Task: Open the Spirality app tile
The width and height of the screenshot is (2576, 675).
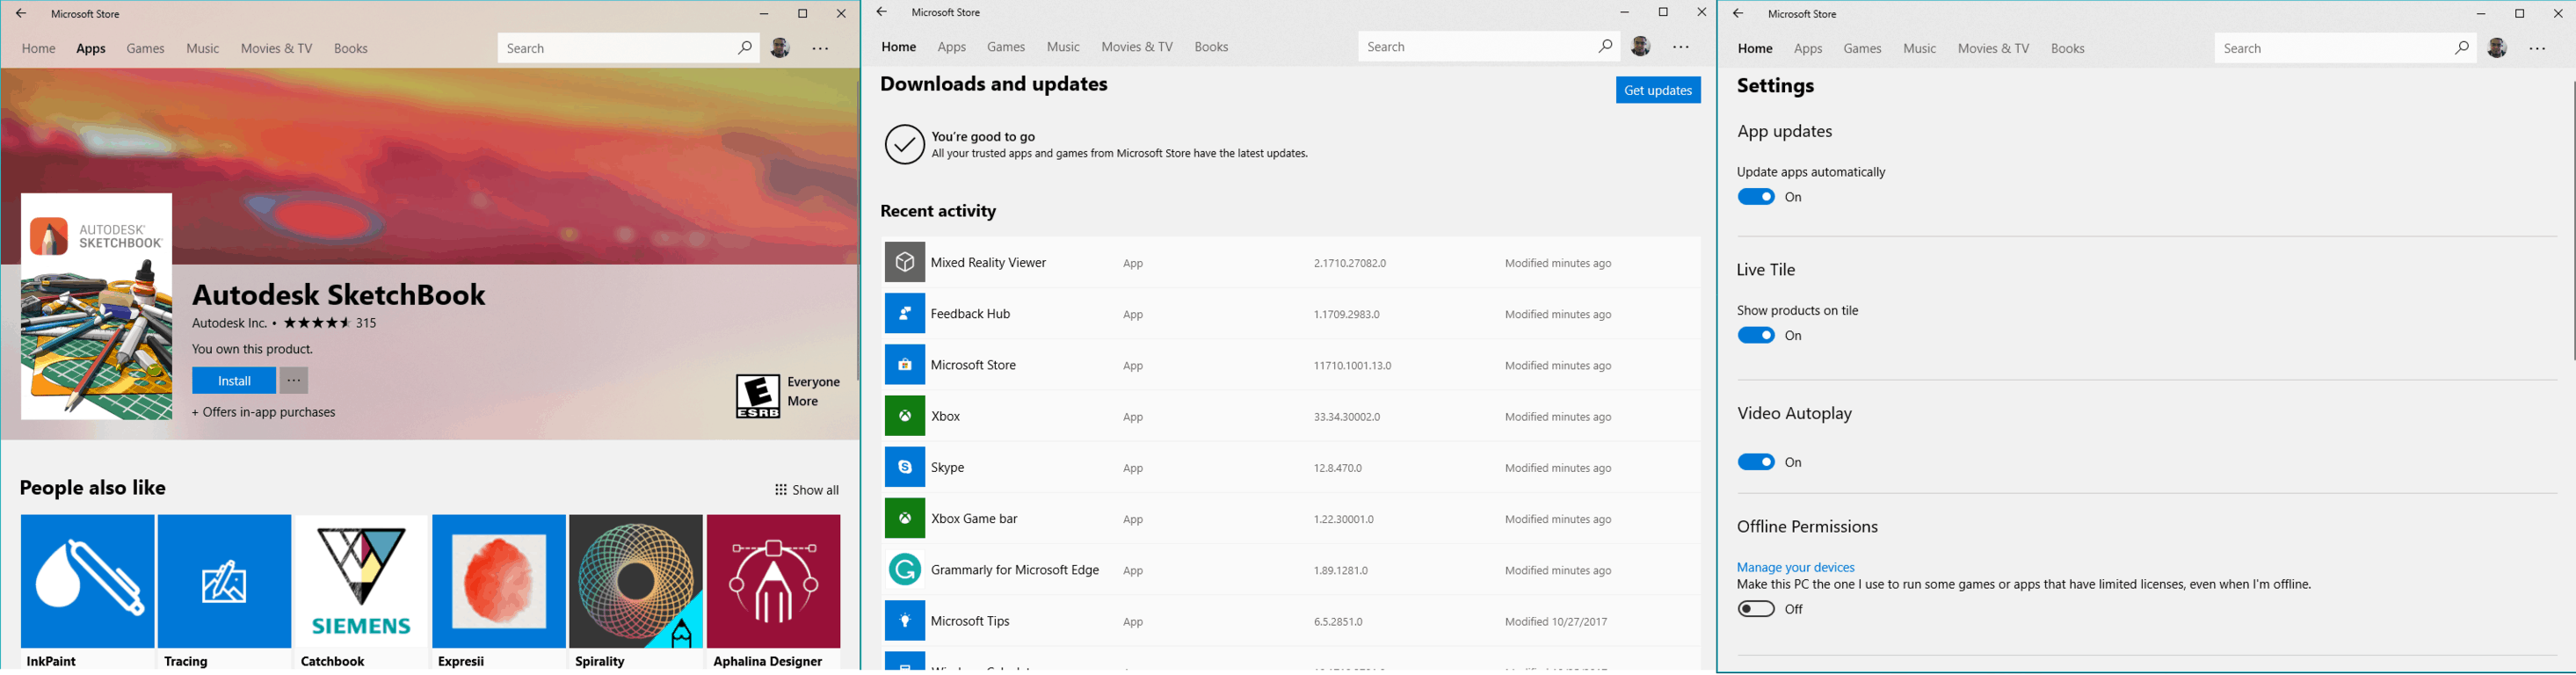Action: coord(636,591)
